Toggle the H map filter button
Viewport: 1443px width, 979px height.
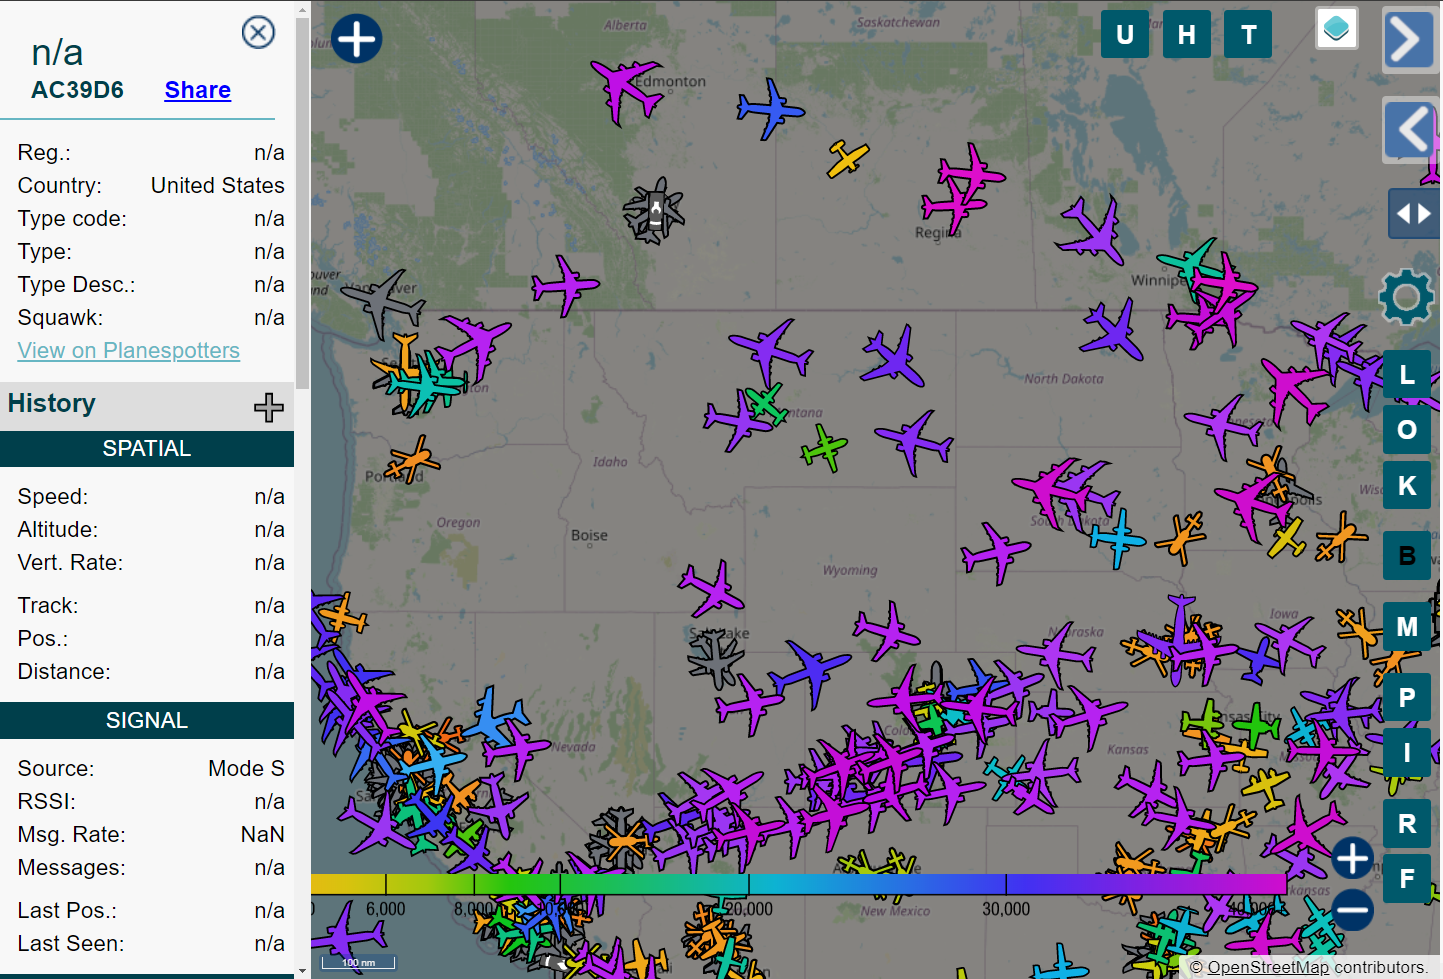click(1187, 35)
